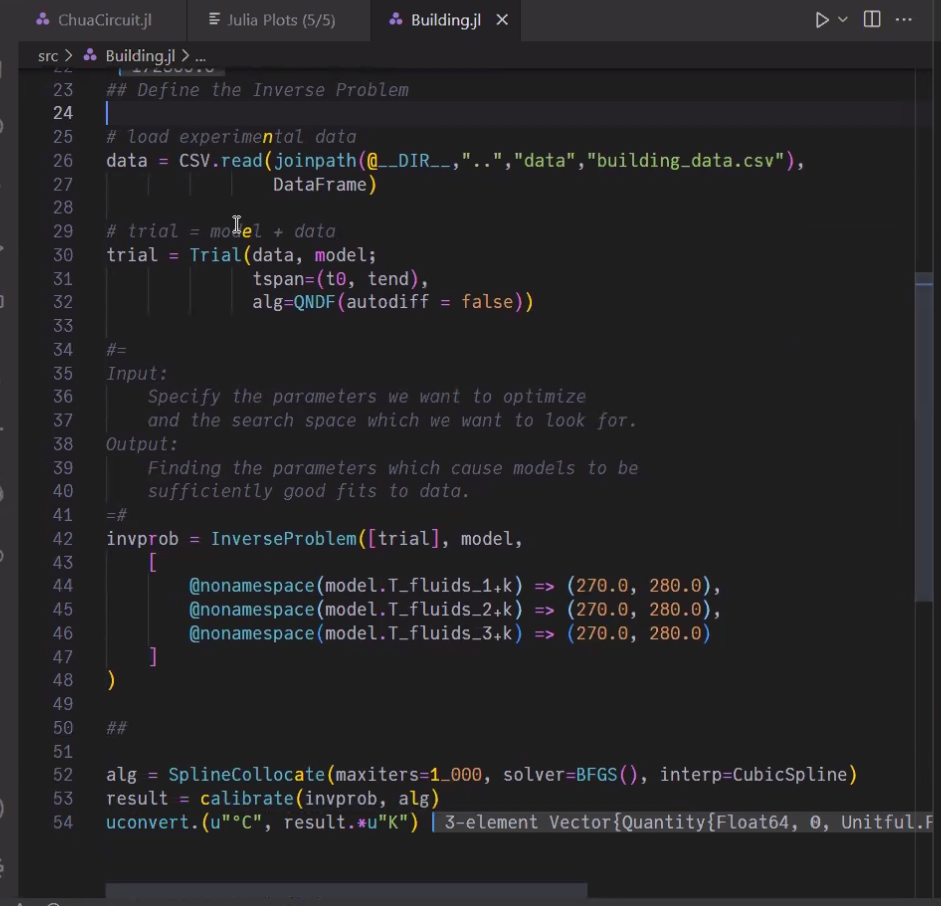The width and height of the screenshot is (941, 906).
Task: Click the false value after autodiff
Action: point(487,302)
